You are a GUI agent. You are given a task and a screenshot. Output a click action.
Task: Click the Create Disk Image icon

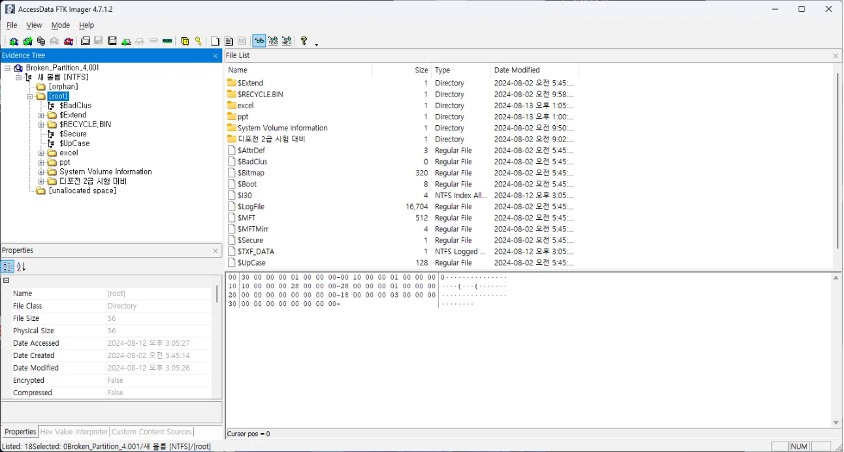tap(85, 41)
